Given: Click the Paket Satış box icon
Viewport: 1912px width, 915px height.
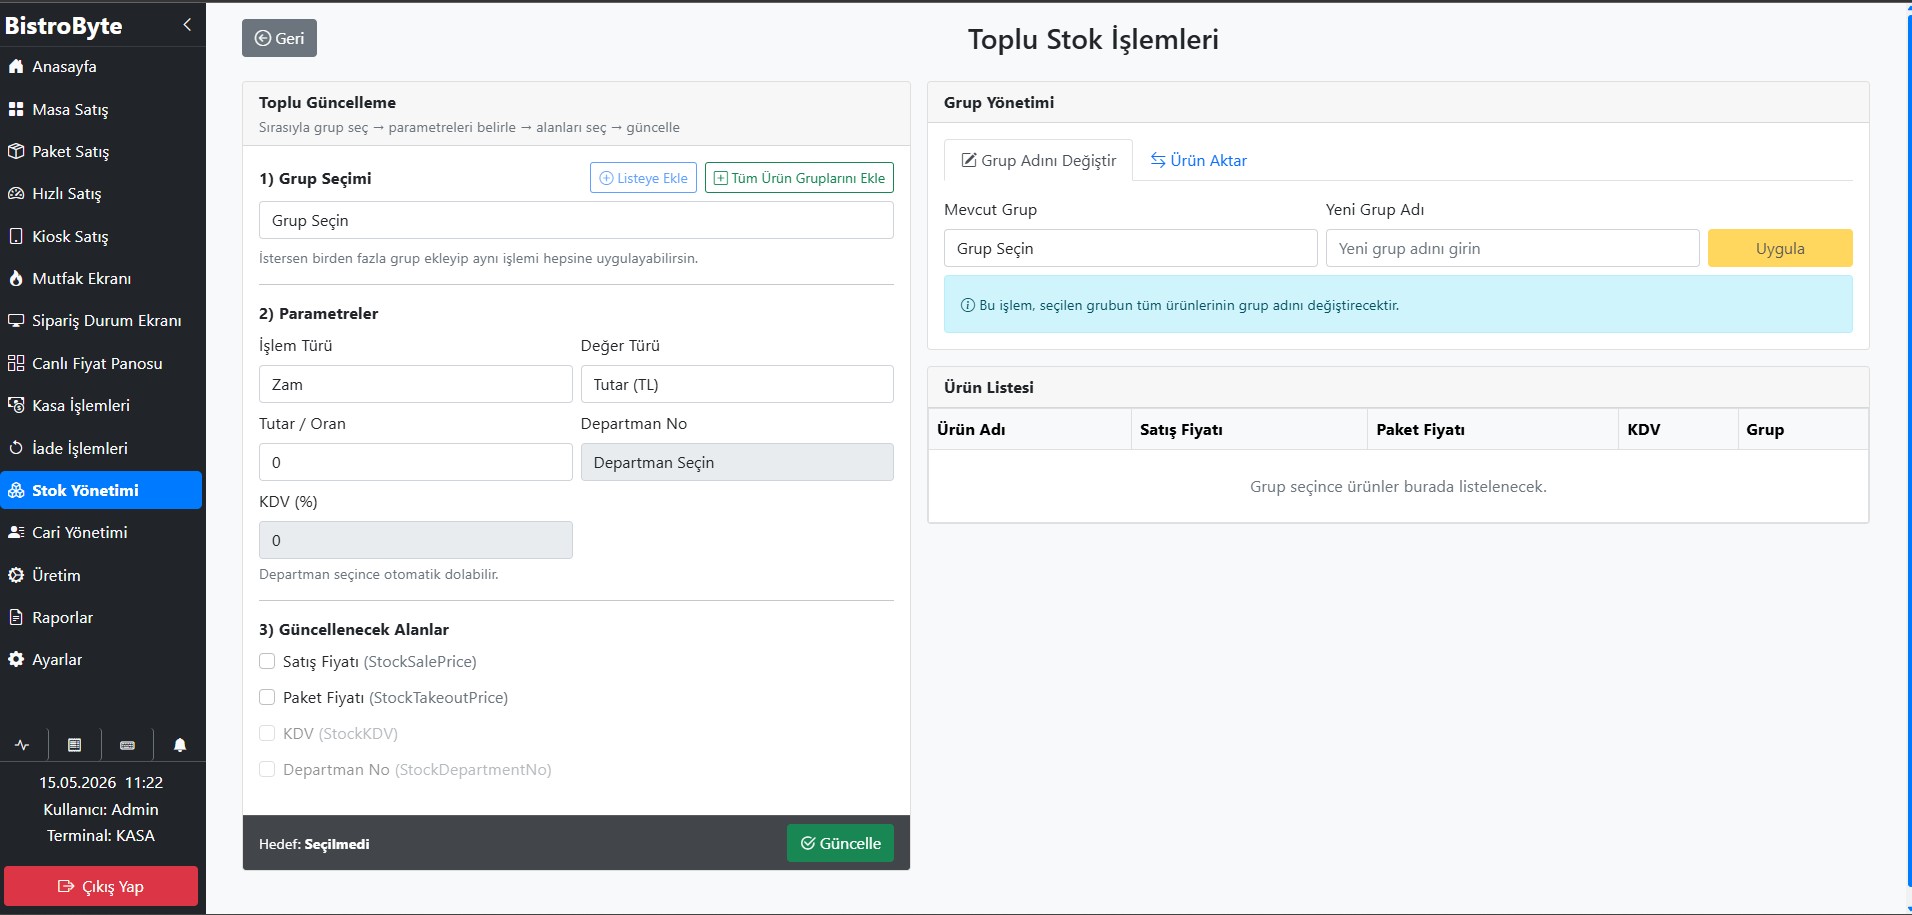Looking at the screenshot, I should coord(16,151).
